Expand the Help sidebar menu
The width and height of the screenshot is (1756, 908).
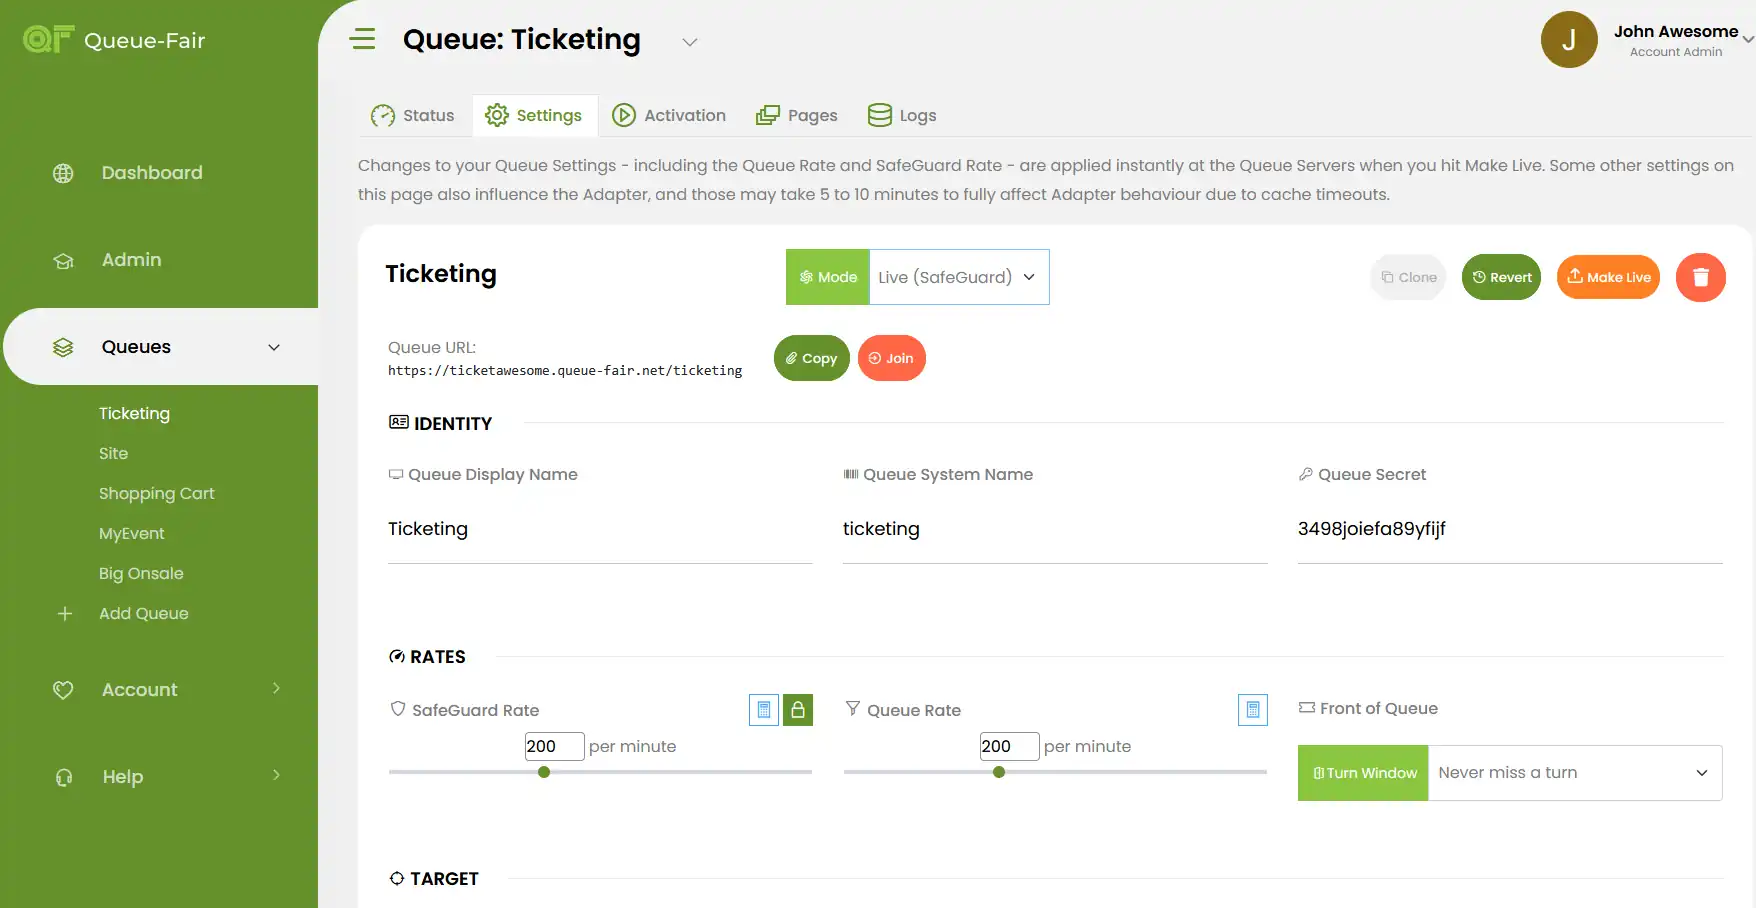point(276,776)
